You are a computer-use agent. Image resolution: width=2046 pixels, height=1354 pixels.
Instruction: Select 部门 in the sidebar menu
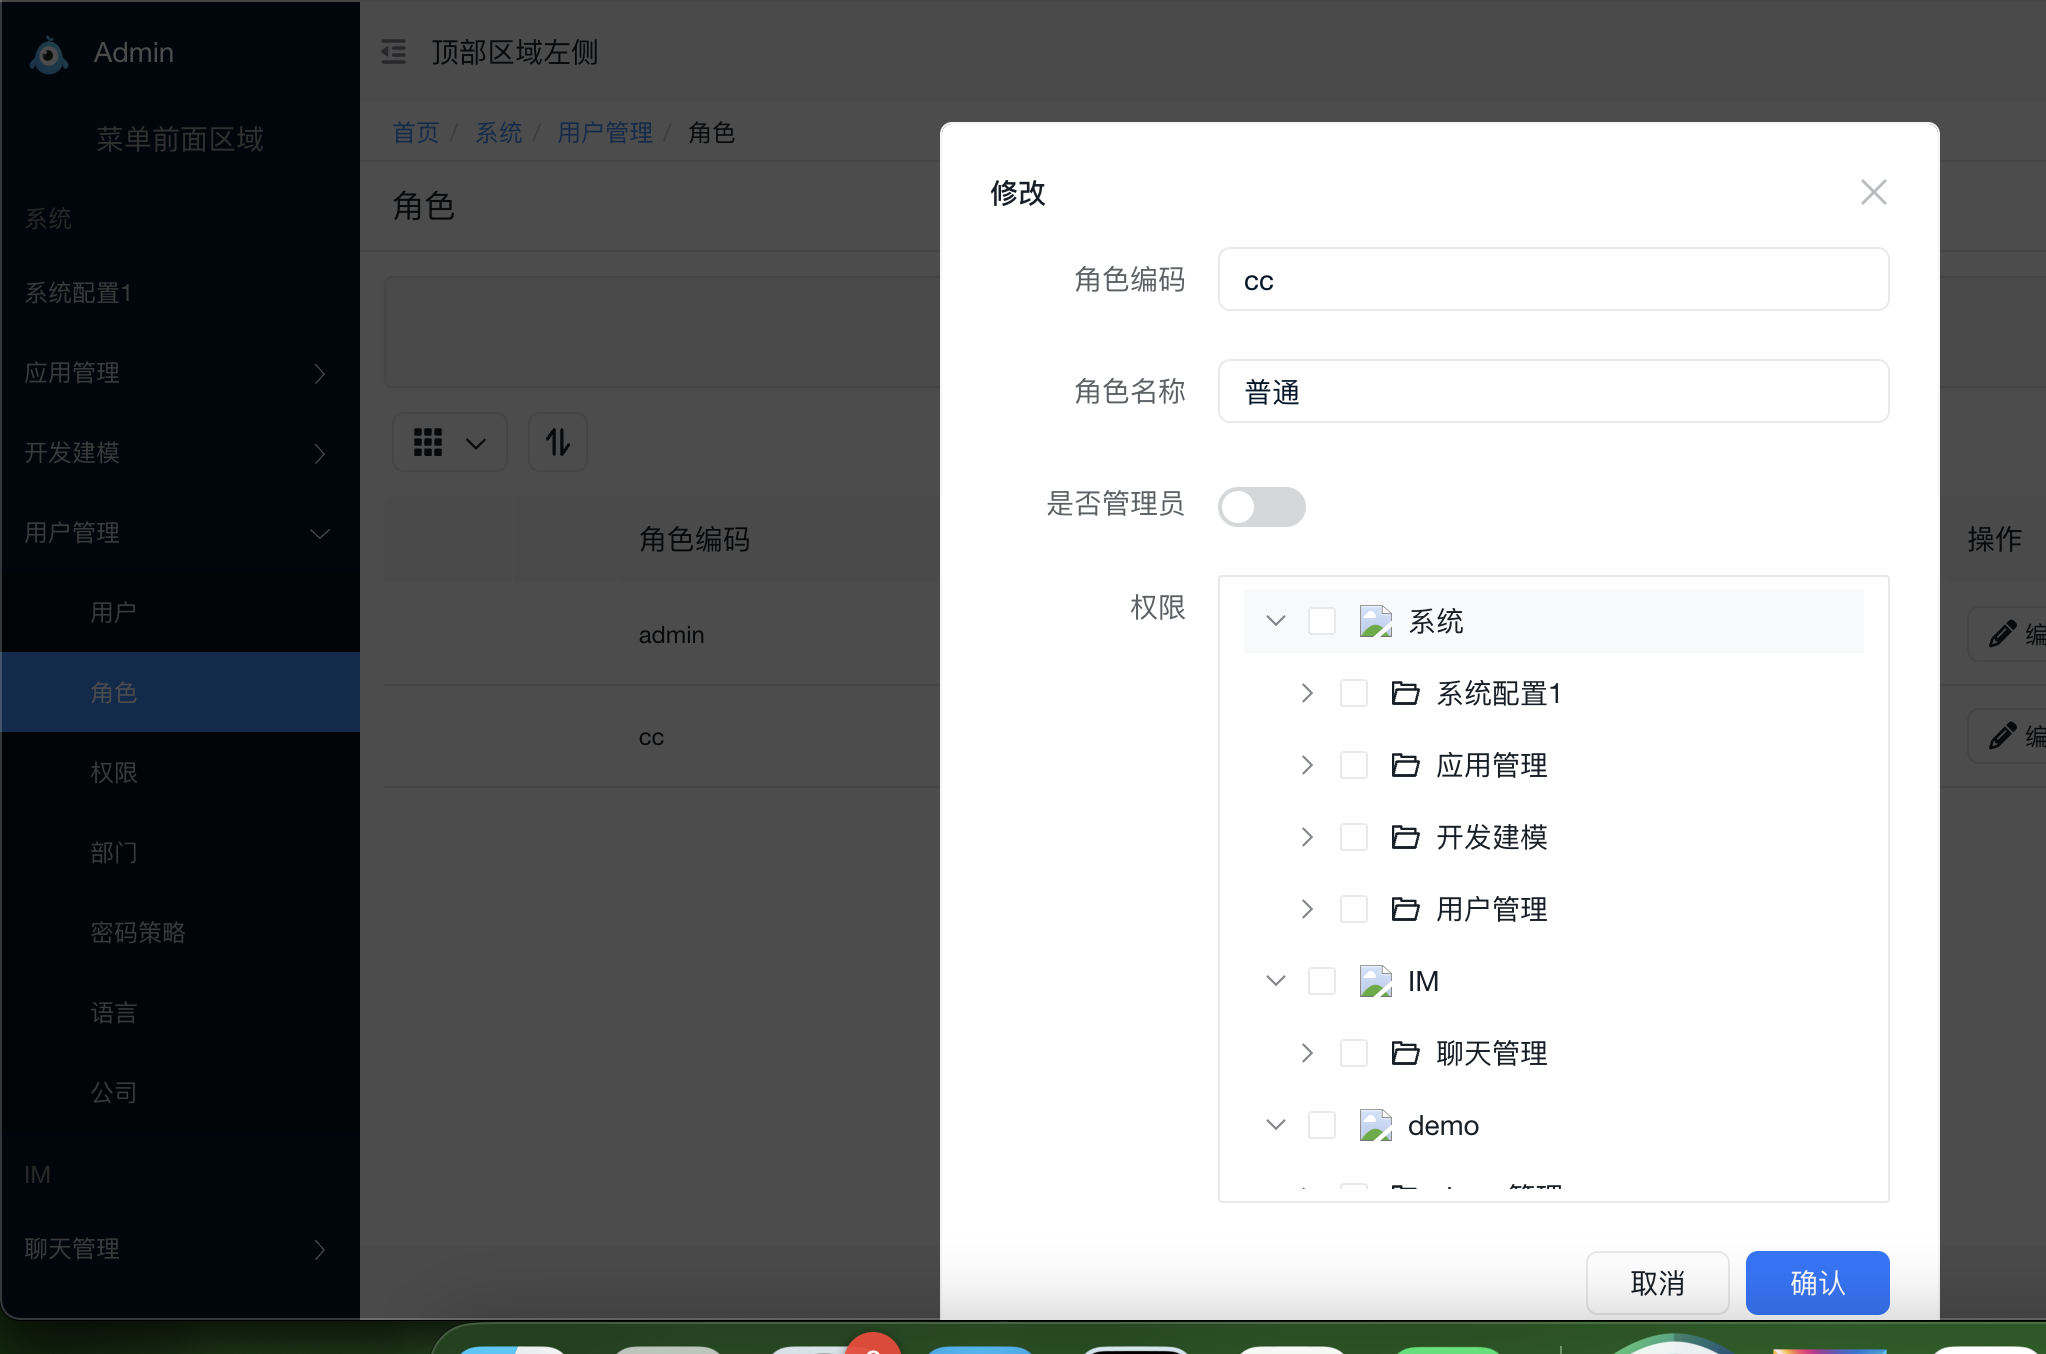113,852
